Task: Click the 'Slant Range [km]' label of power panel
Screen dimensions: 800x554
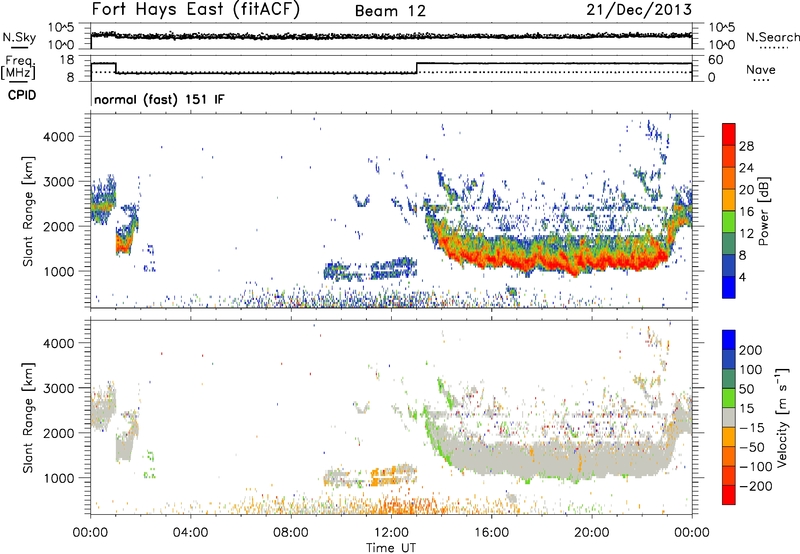Action: (28, 211)
